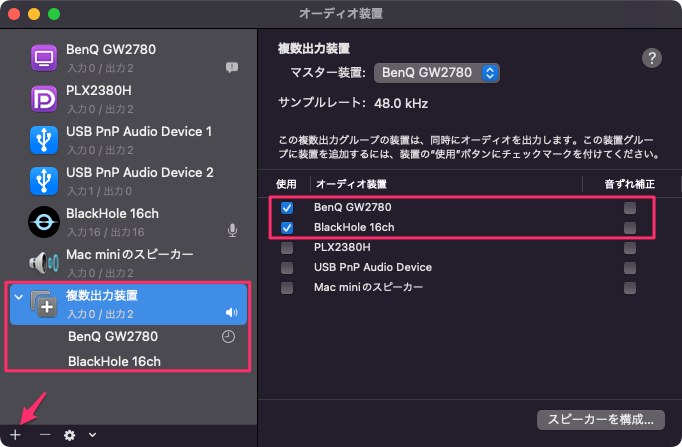The width and height of the screenshot is (682, 447).
Task: Add a new device with the plus button
Action: (x=15, y=435)
